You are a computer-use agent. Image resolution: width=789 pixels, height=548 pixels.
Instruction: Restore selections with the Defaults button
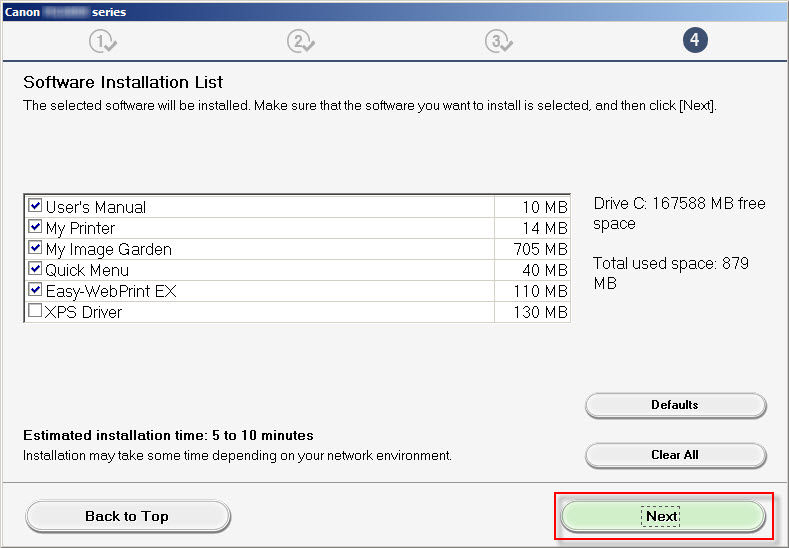coord(675,405)
